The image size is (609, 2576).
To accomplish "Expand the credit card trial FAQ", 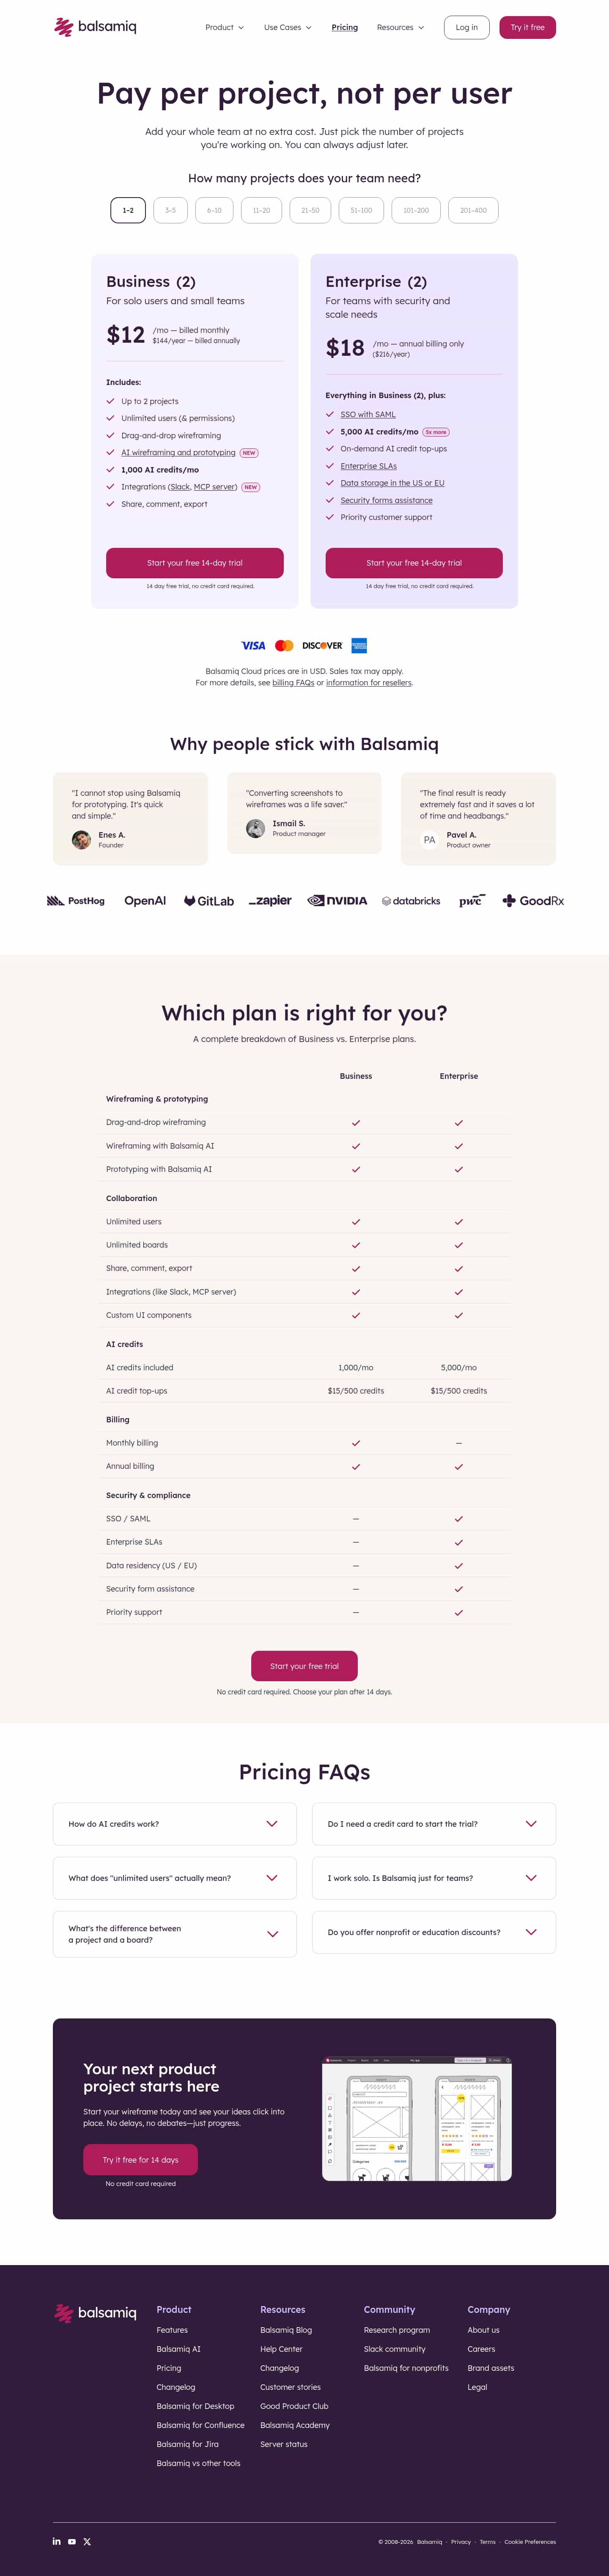I will point(434,1824).
